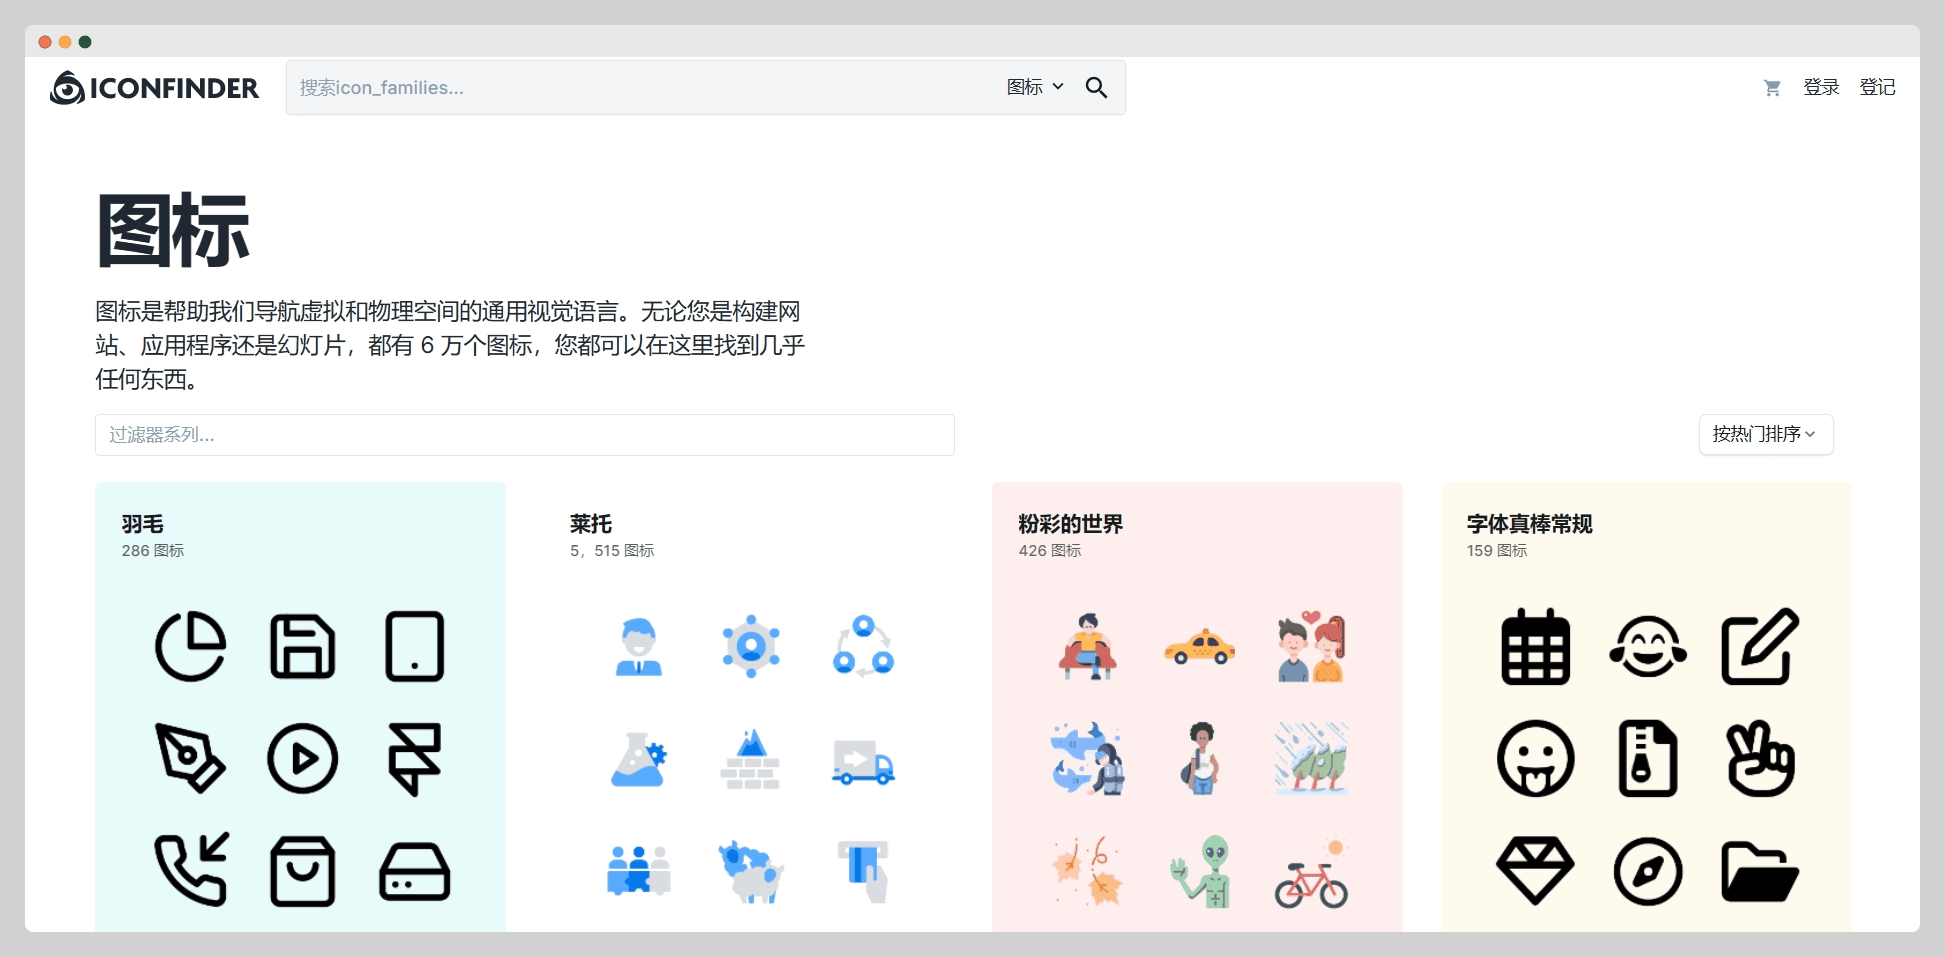Click the 过滤器系列 filter input
The image size is (1945, 957).
tap(524, 435)
